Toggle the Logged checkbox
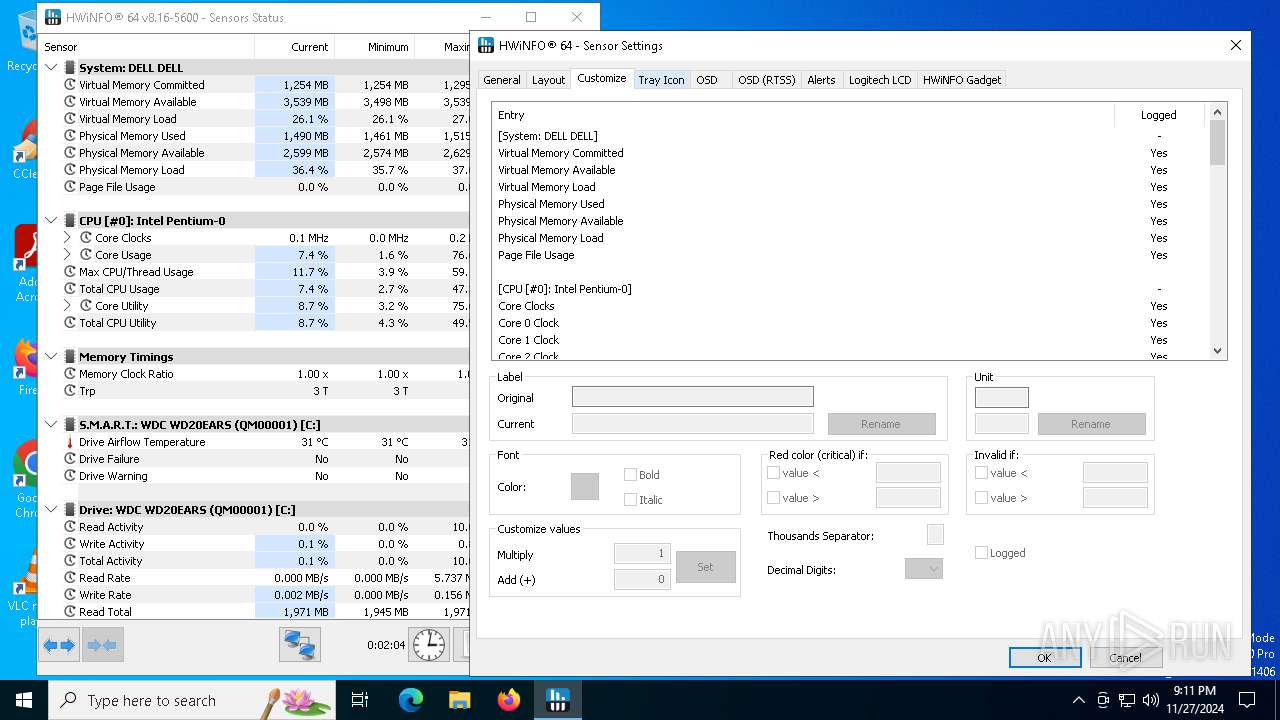This screenshot has height=720, width=1280. point(981,553)
